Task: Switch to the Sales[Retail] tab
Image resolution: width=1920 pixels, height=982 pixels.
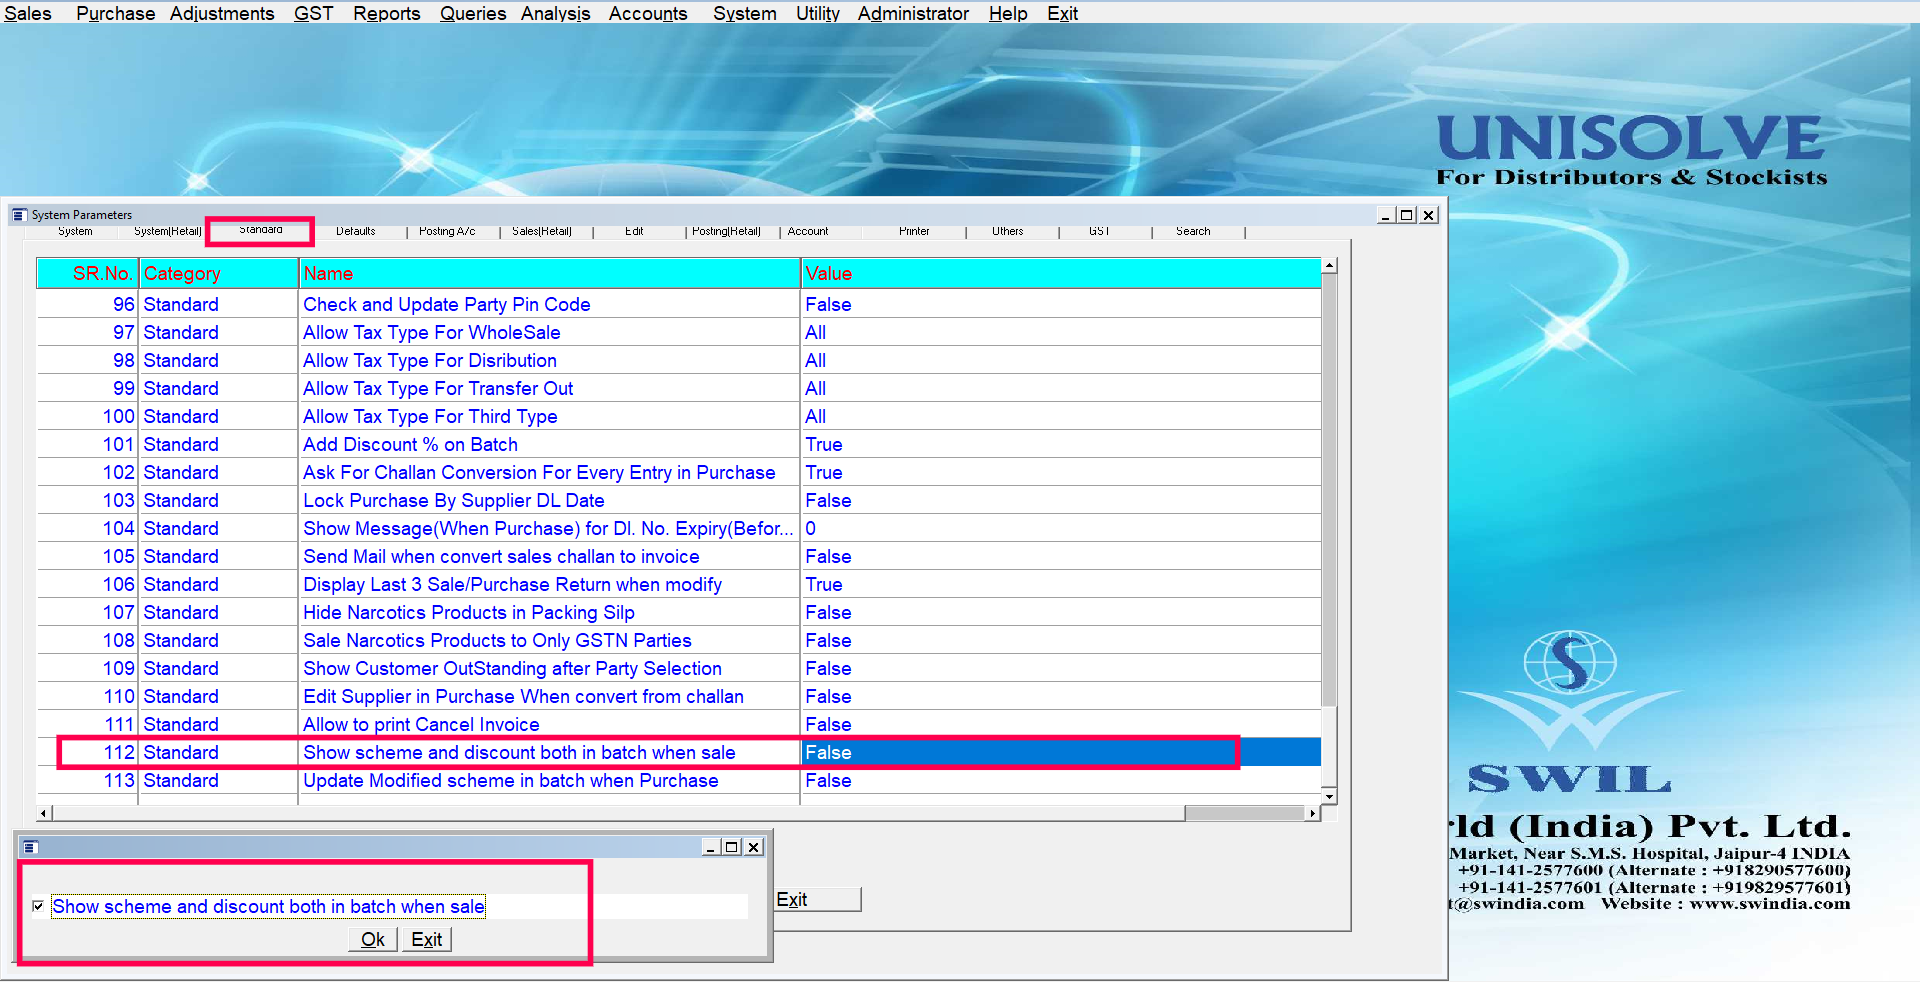Action: click(542, 231)
